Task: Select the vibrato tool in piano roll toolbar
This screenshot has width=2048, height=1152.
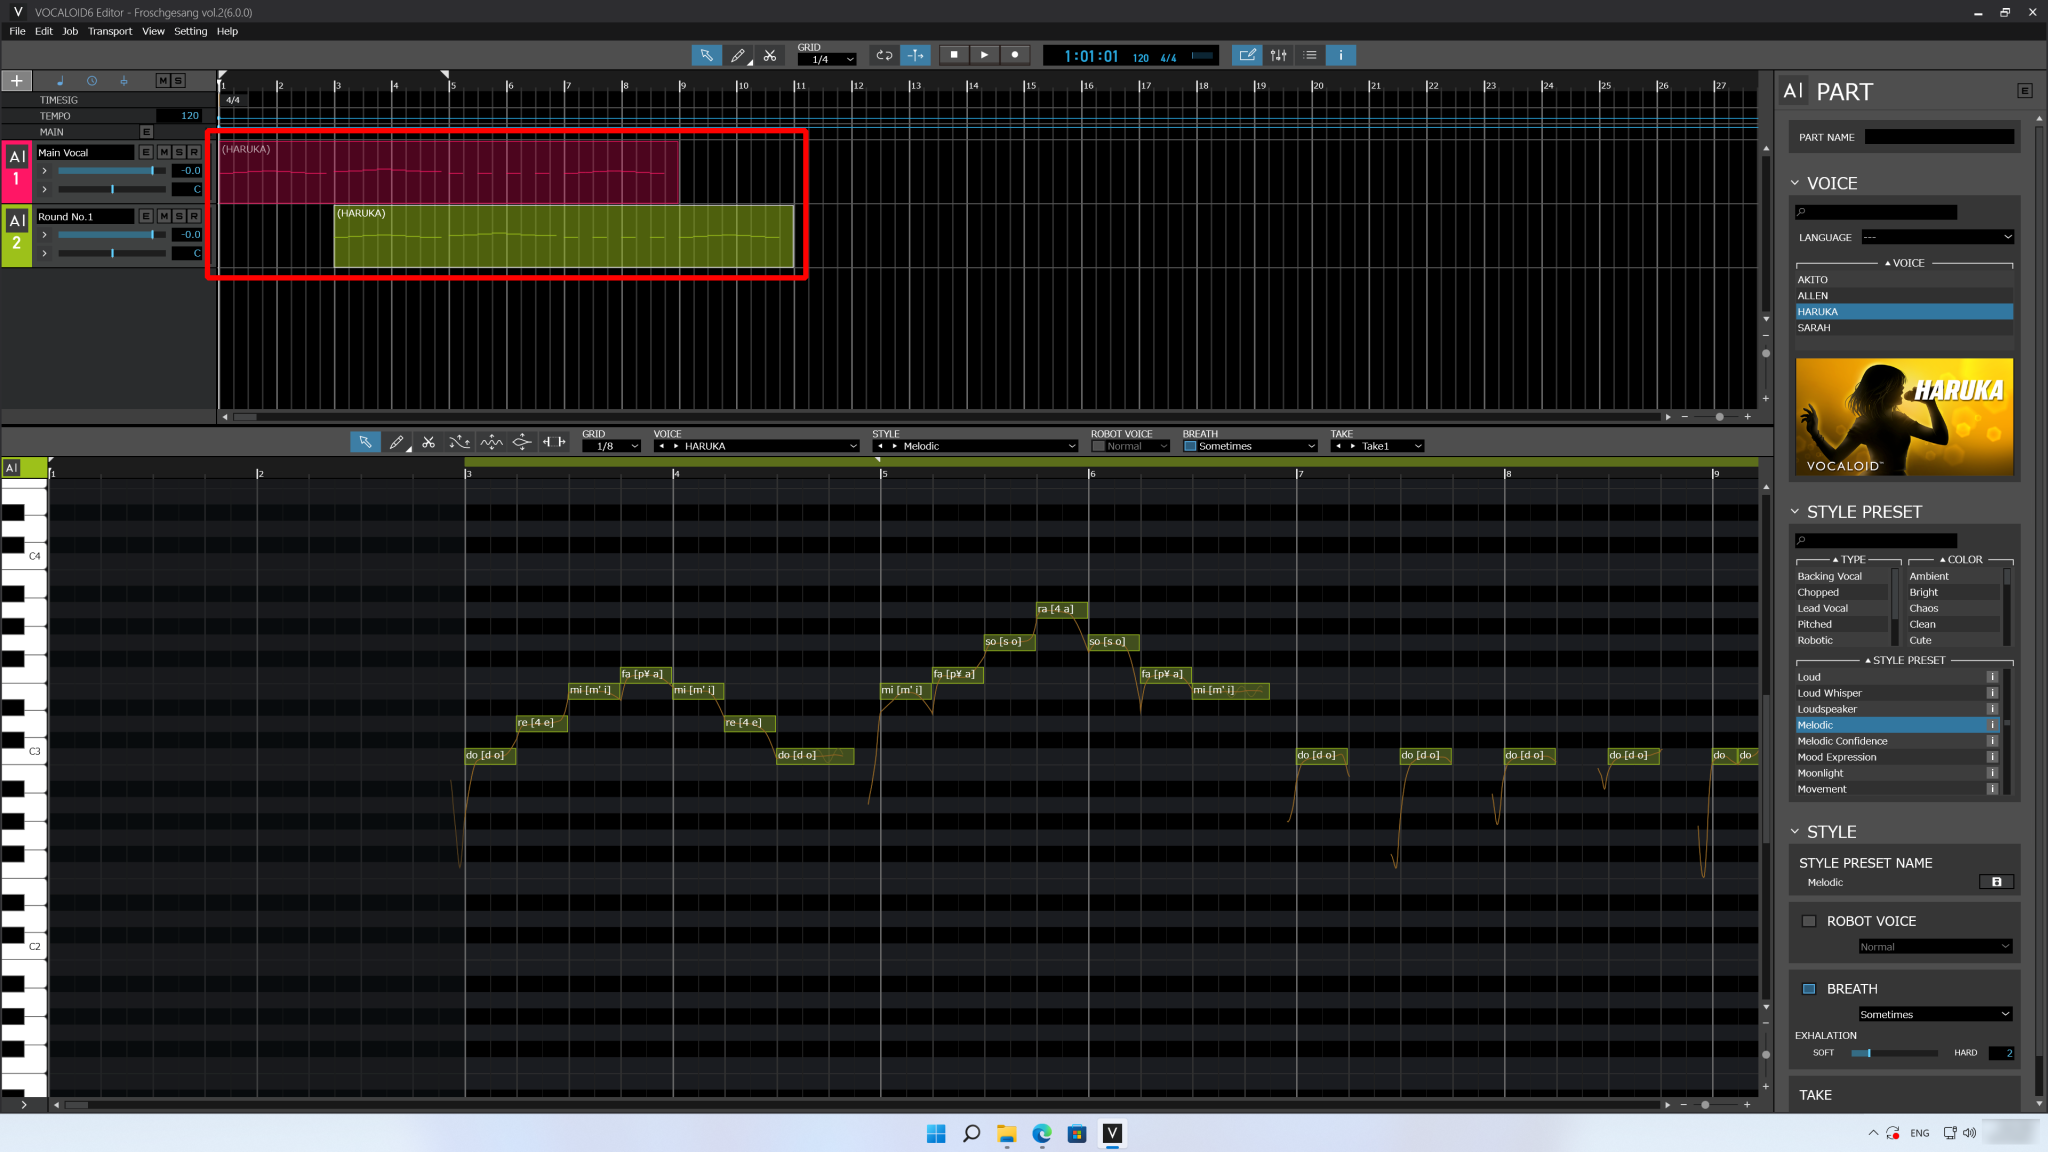Action: click(x=491, y=442)
